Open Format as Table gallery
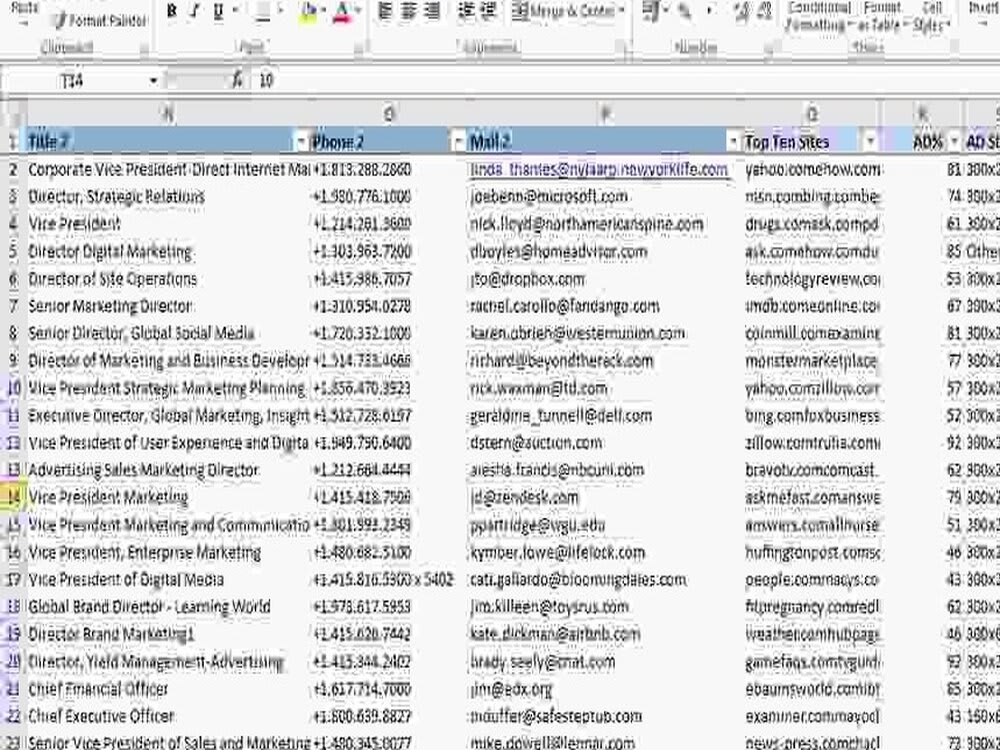Screen dimensions: 1000x750 coord(882,16)
